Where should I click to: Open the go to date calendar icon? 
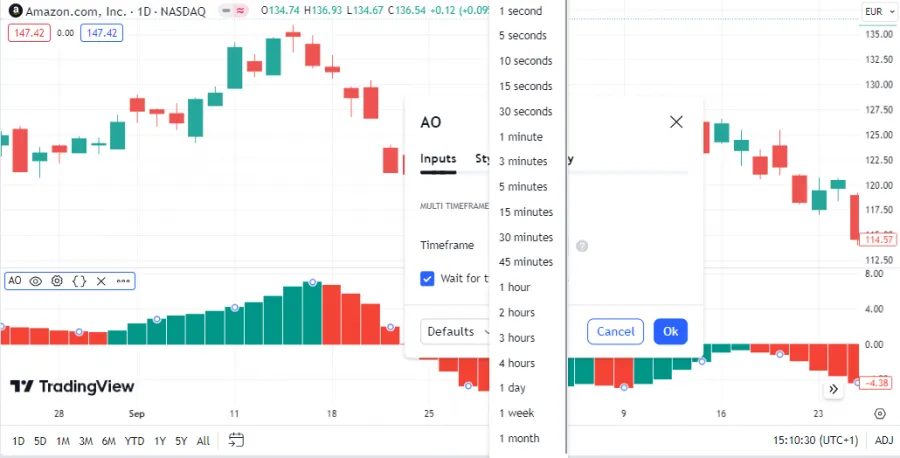[237, 439]
